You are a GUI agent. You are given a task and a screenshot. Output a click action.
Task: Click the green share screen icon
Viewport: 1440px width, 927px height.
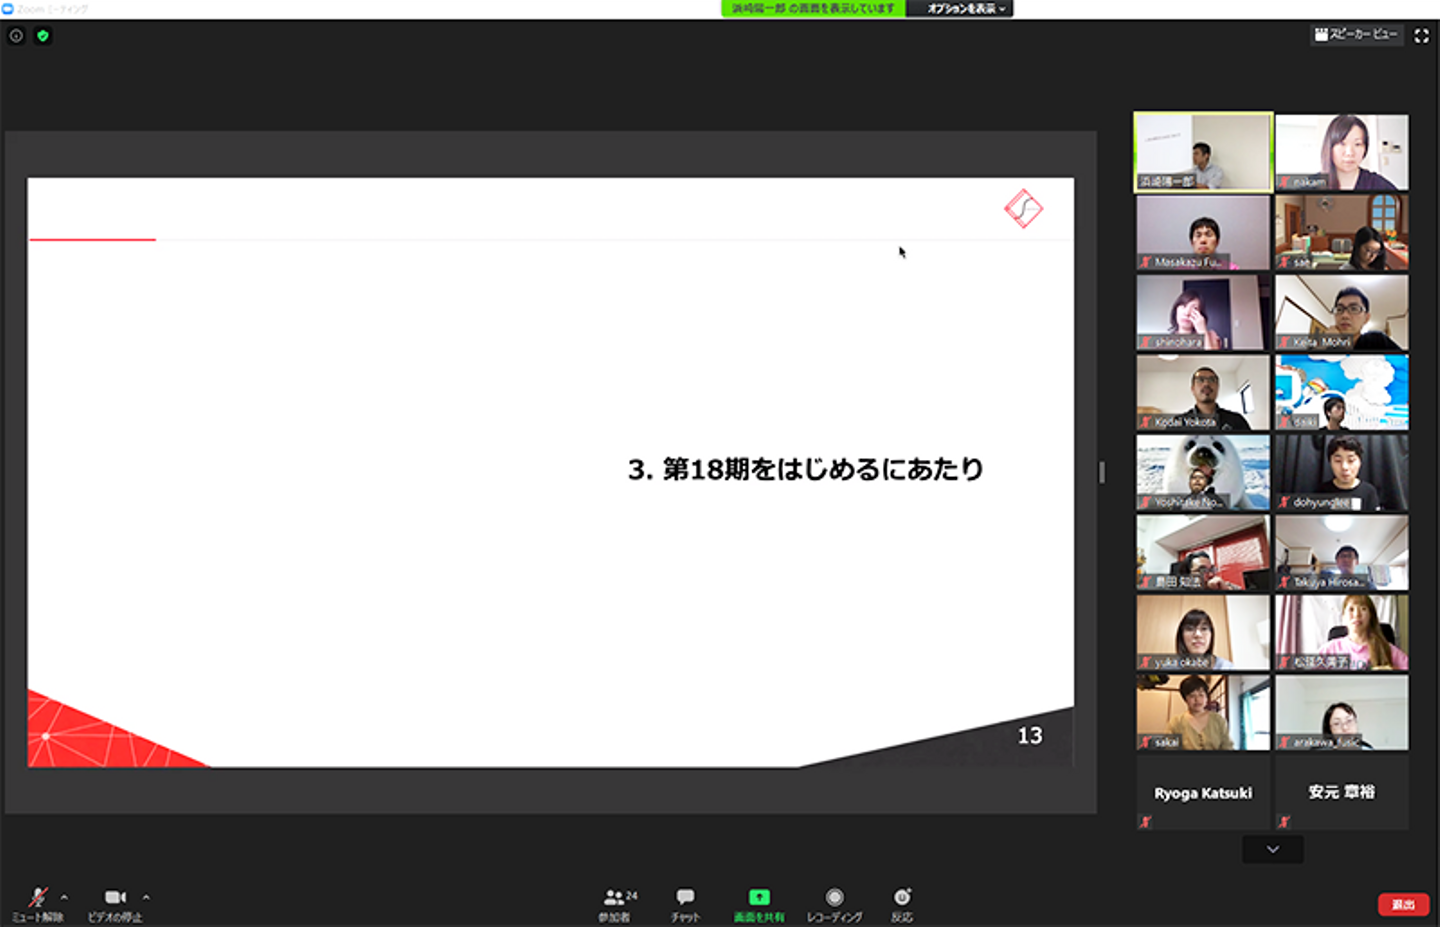759,898
